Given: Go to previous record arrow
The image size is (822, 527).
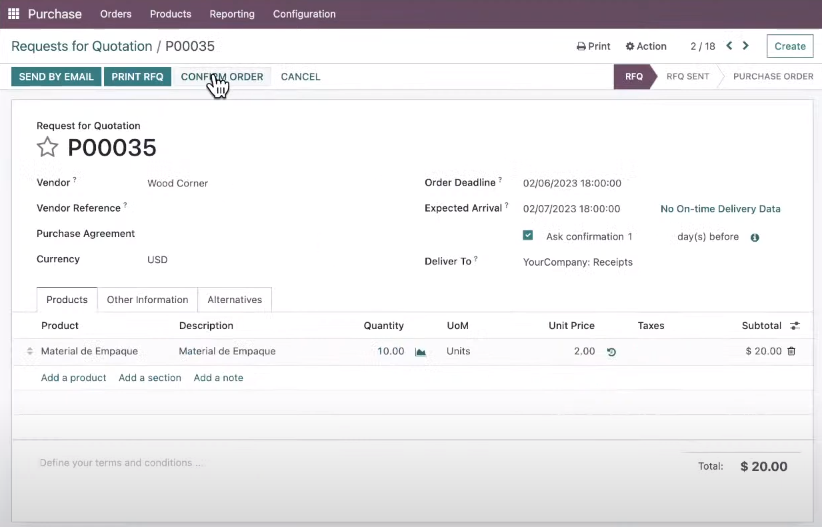Looking at the screenshot, I should (x=729, y=46).
